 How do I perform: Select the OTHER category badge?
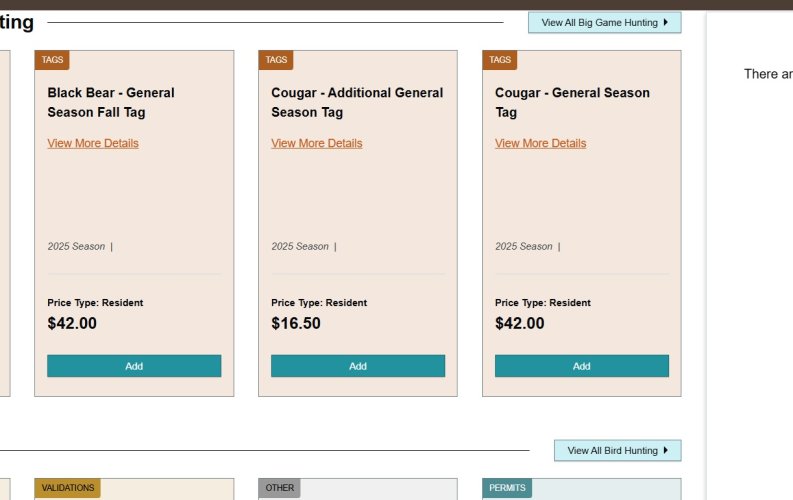point(280,488)
